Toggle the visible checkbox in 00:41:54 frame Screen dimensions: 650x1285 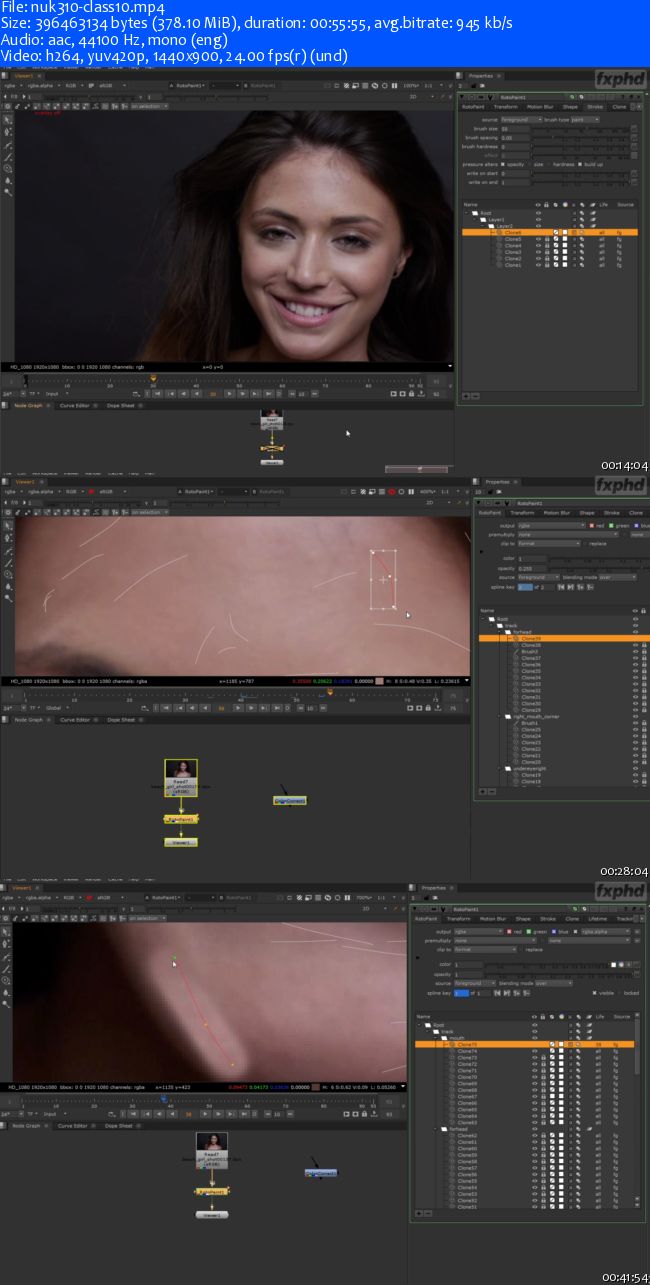594,993
